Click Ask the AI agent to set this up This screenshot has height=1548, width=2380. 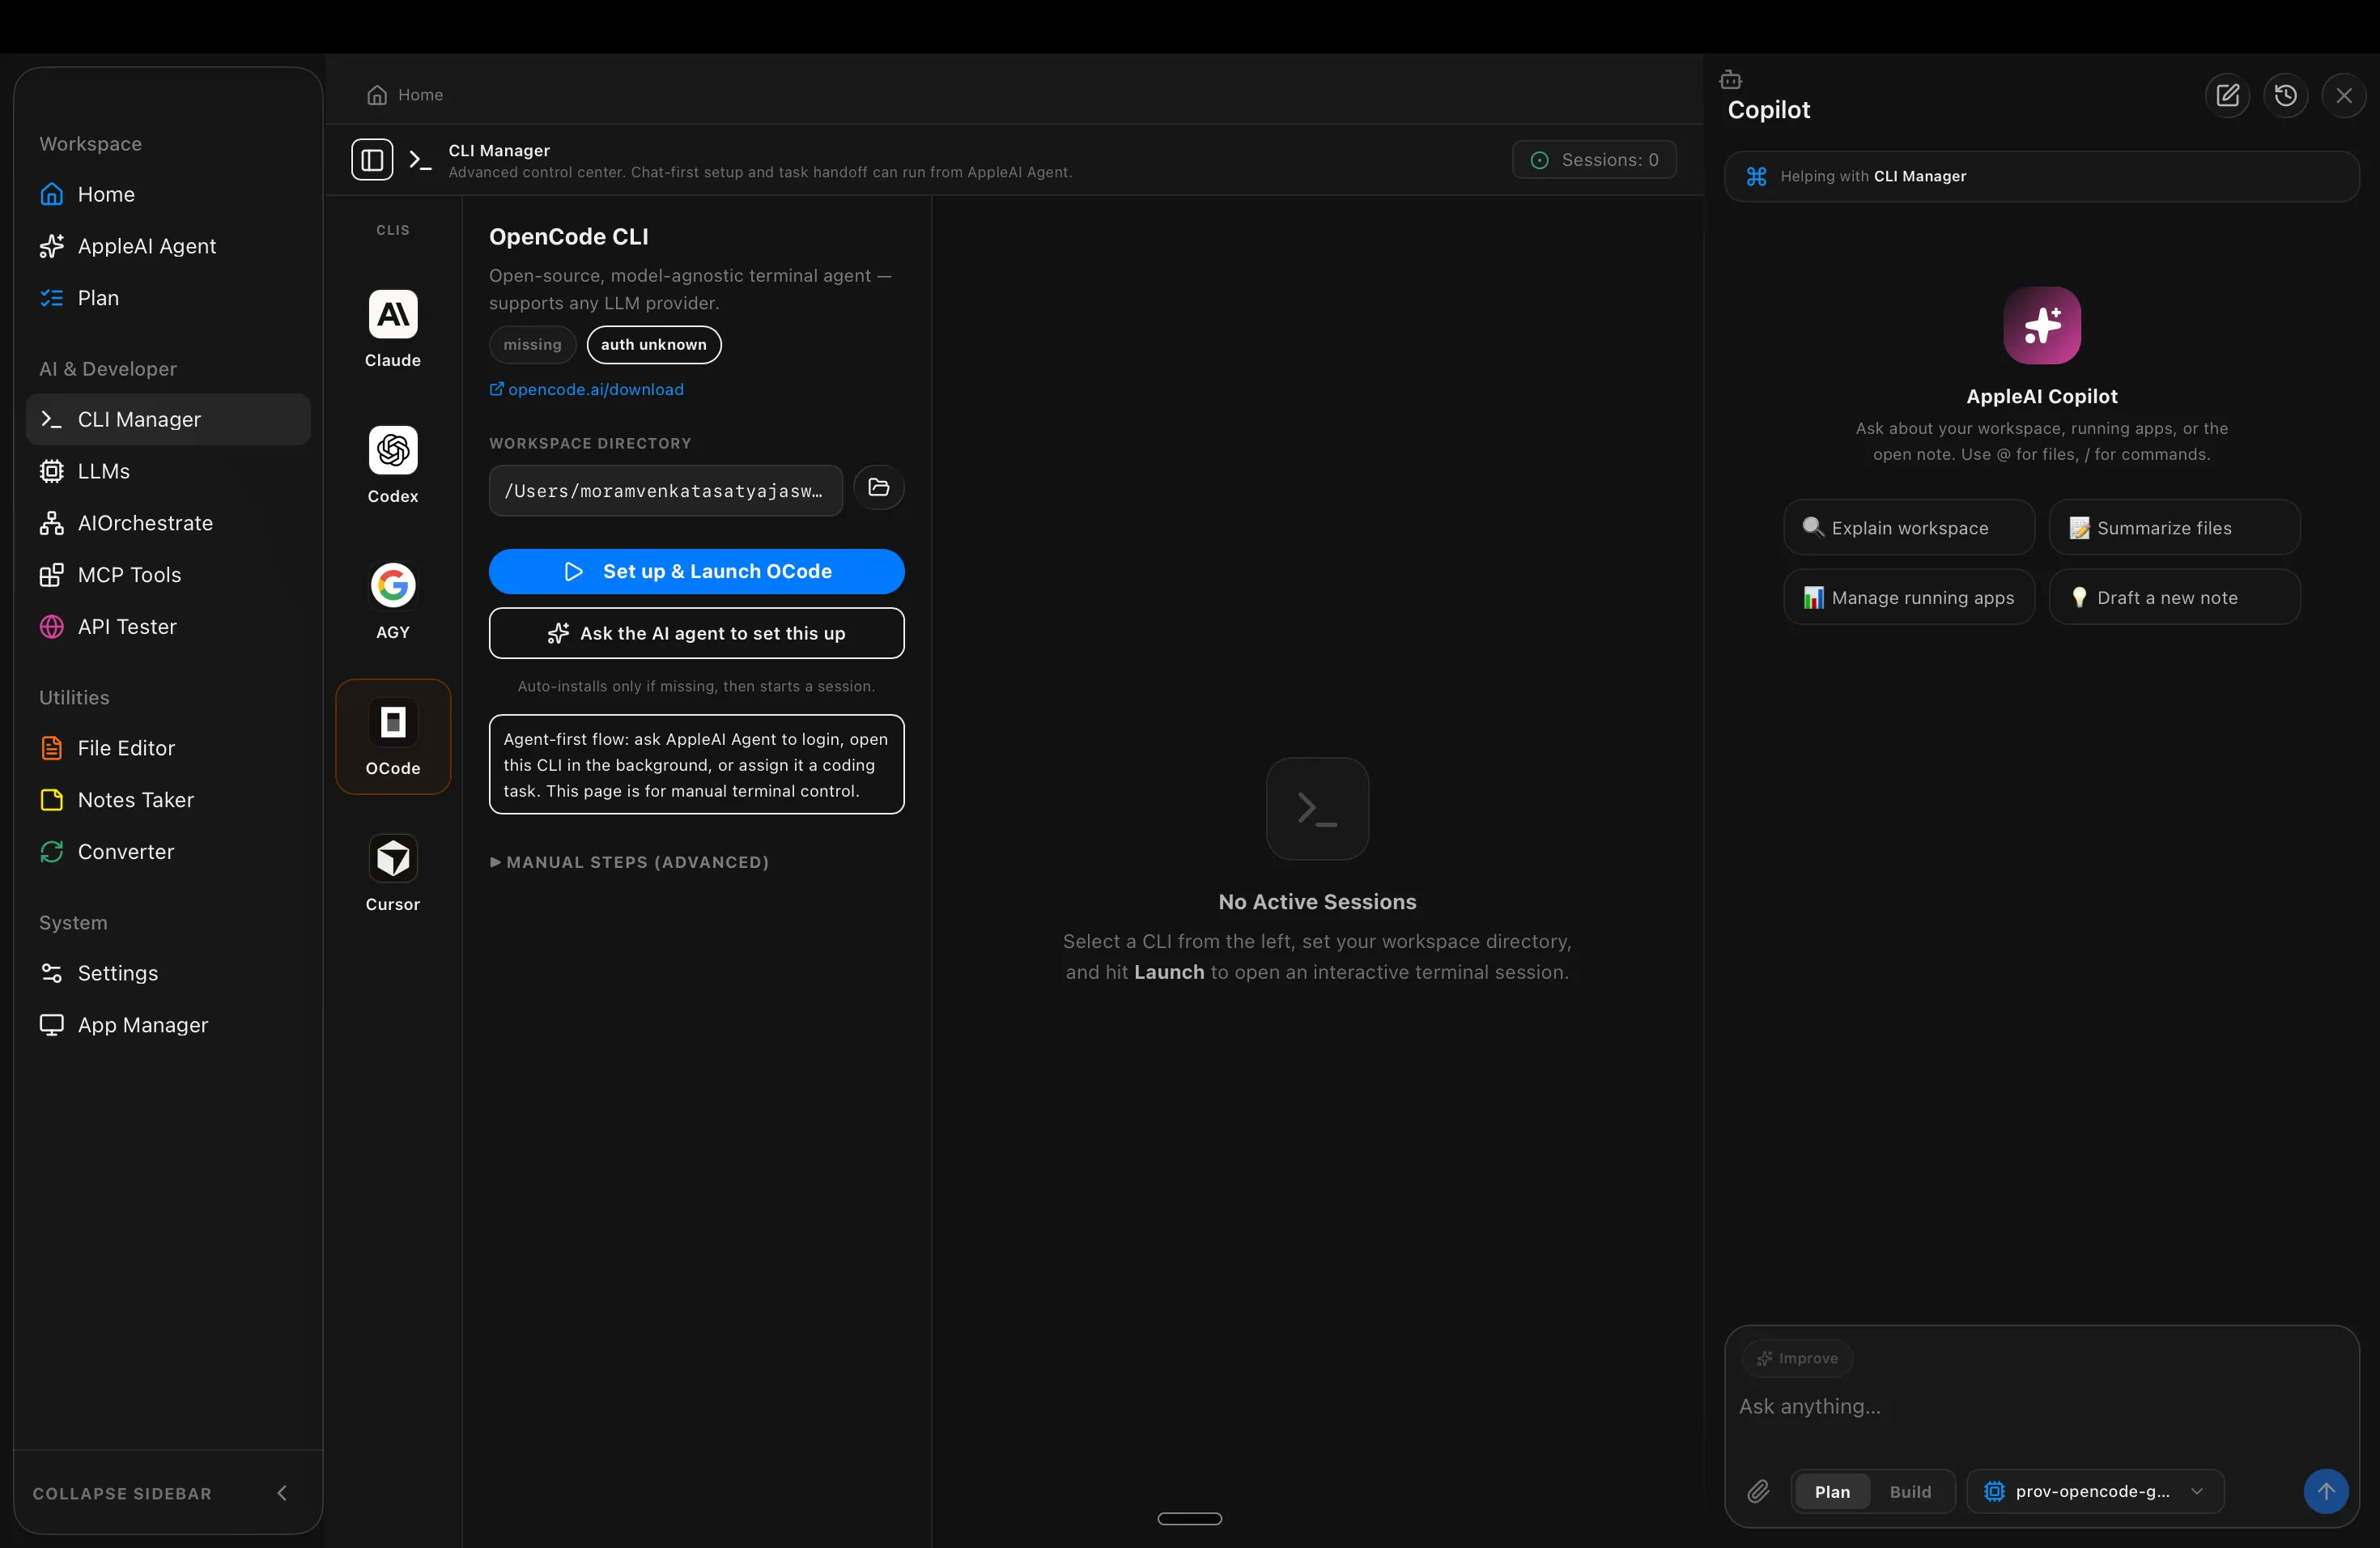point(697,633)
